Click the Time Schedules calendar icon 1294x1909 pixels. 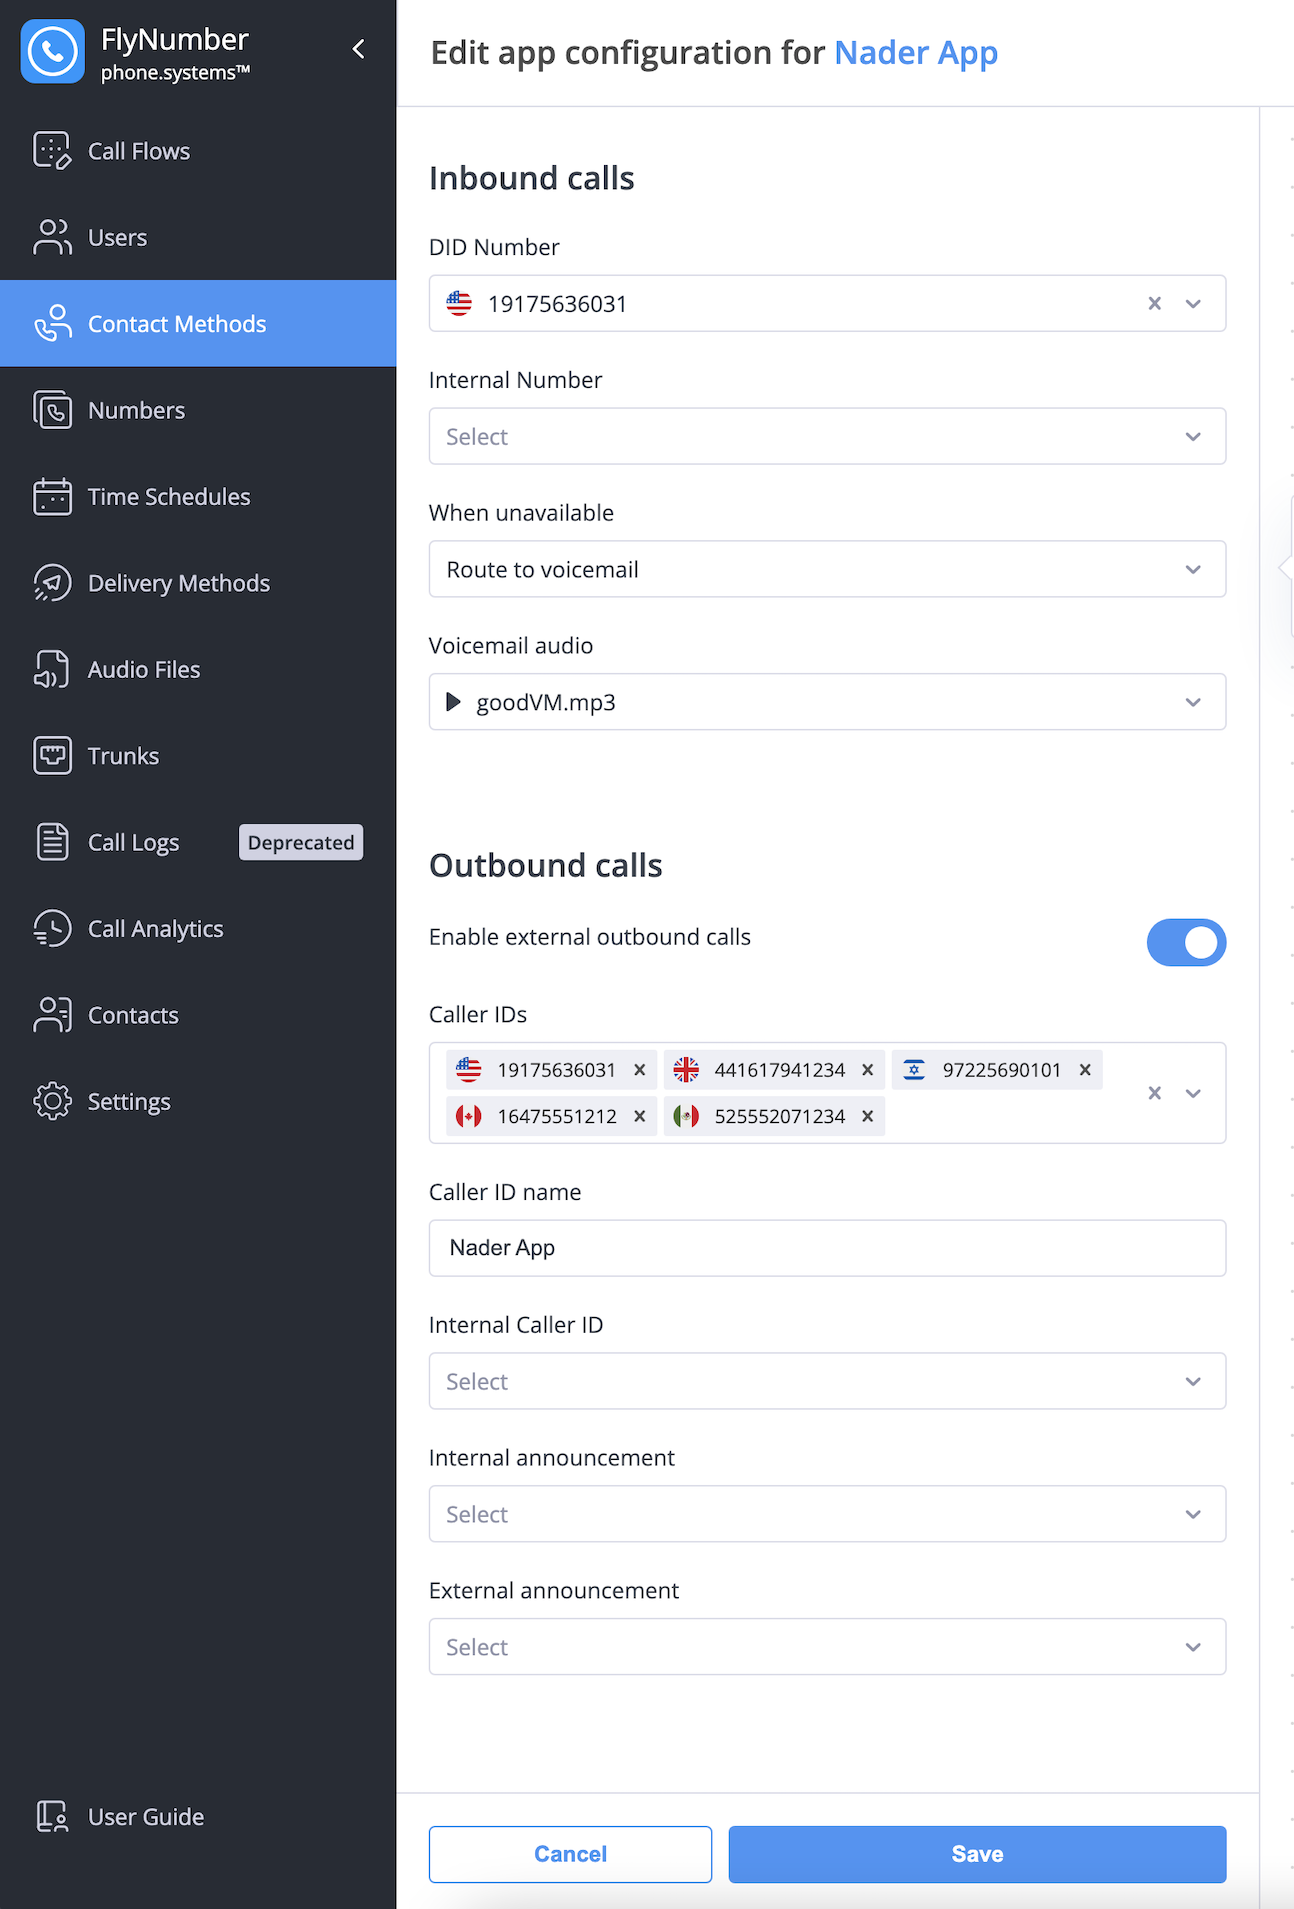tap(52, 496)
